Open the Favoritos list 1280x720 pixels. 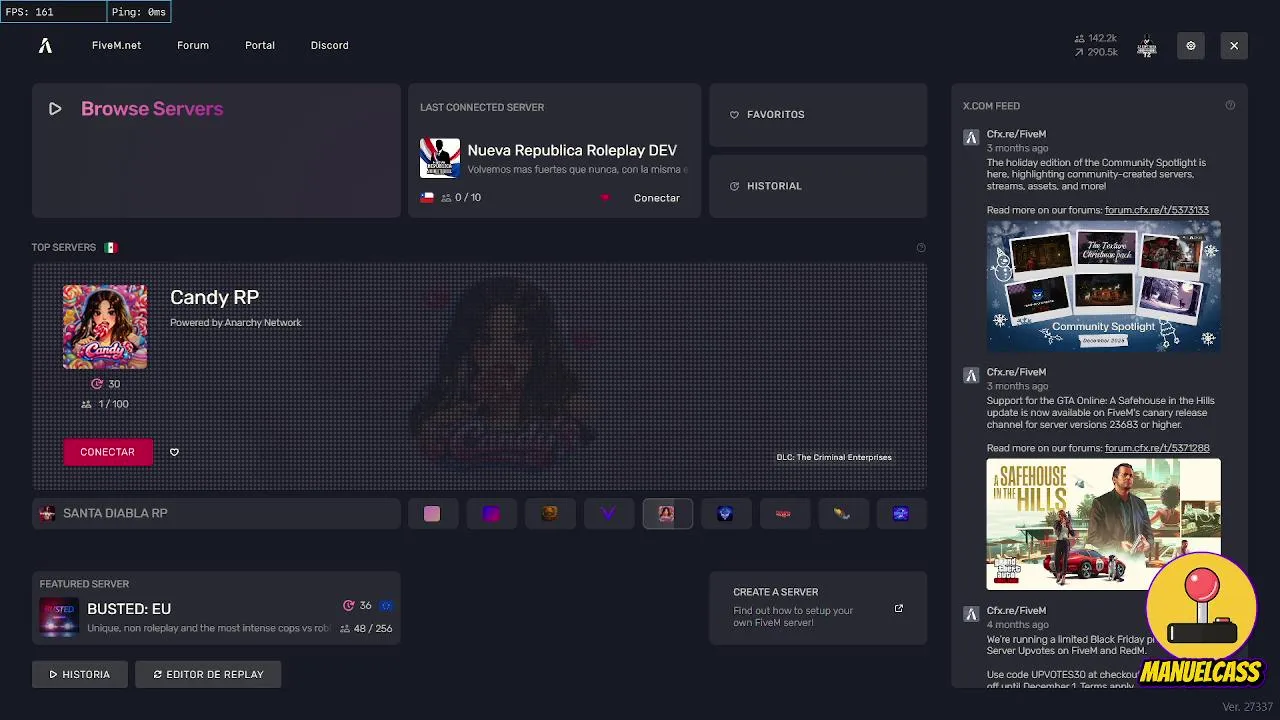pos(818,115)
